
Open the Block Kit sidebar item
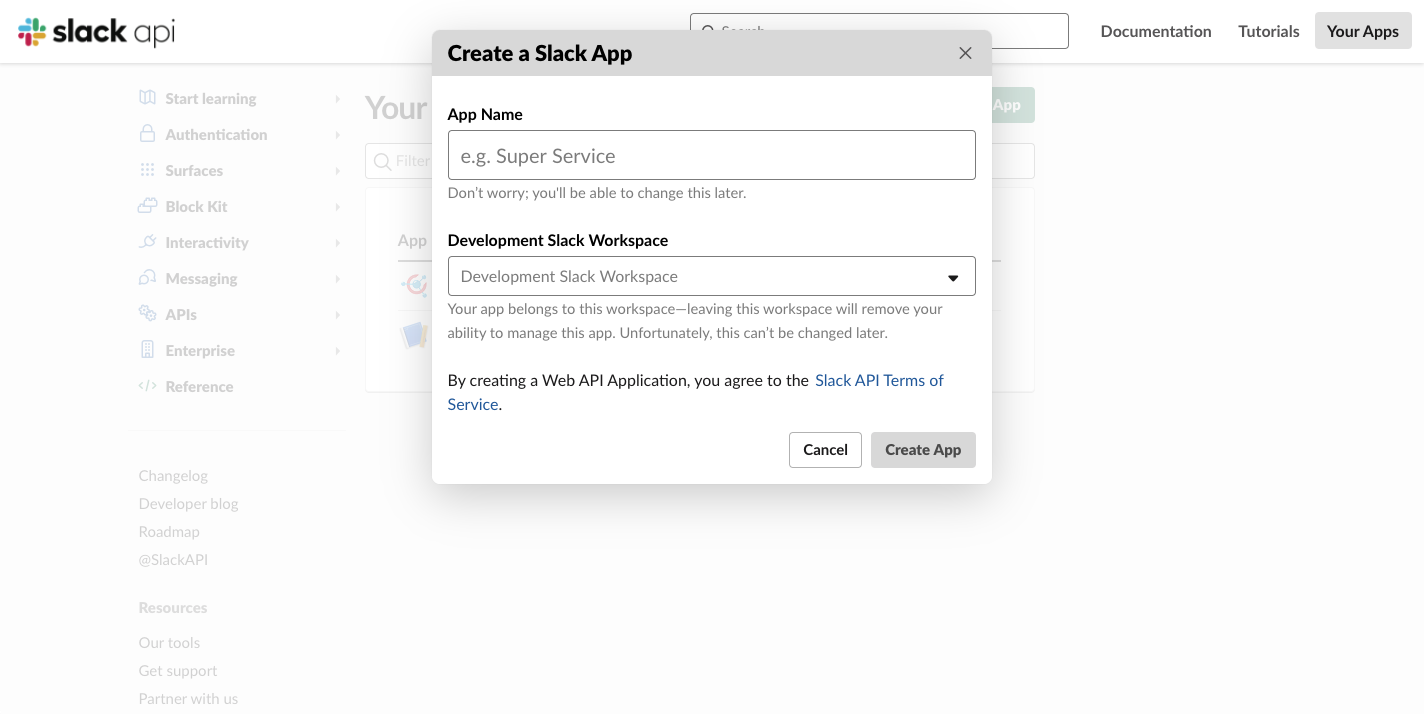[196, 206]
